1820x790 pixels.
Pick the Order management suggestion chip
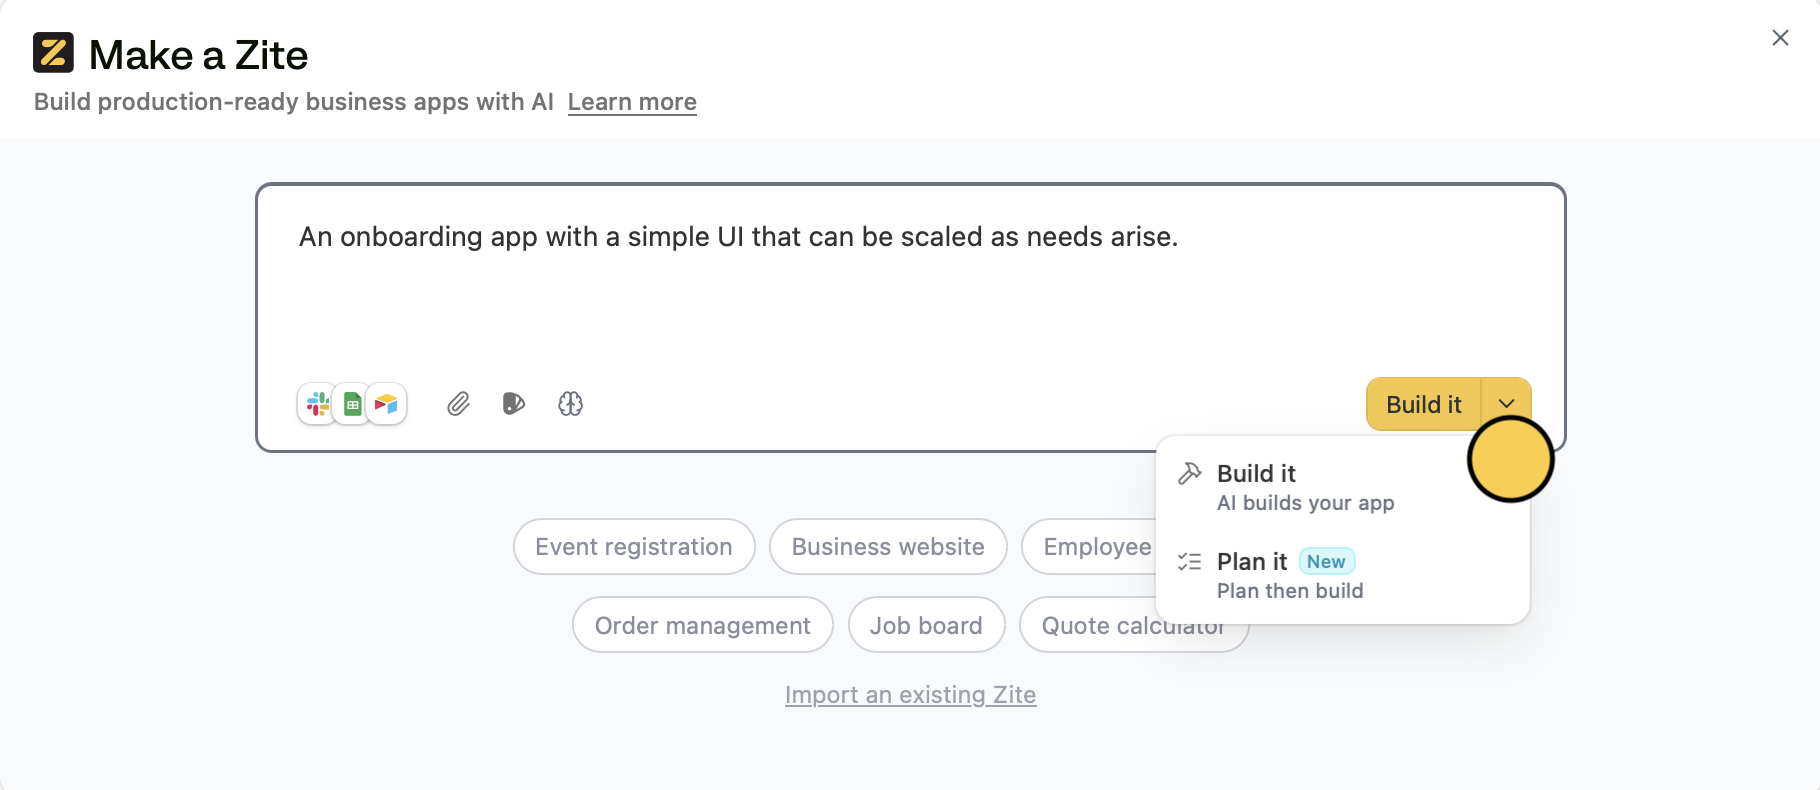[702, 626]
